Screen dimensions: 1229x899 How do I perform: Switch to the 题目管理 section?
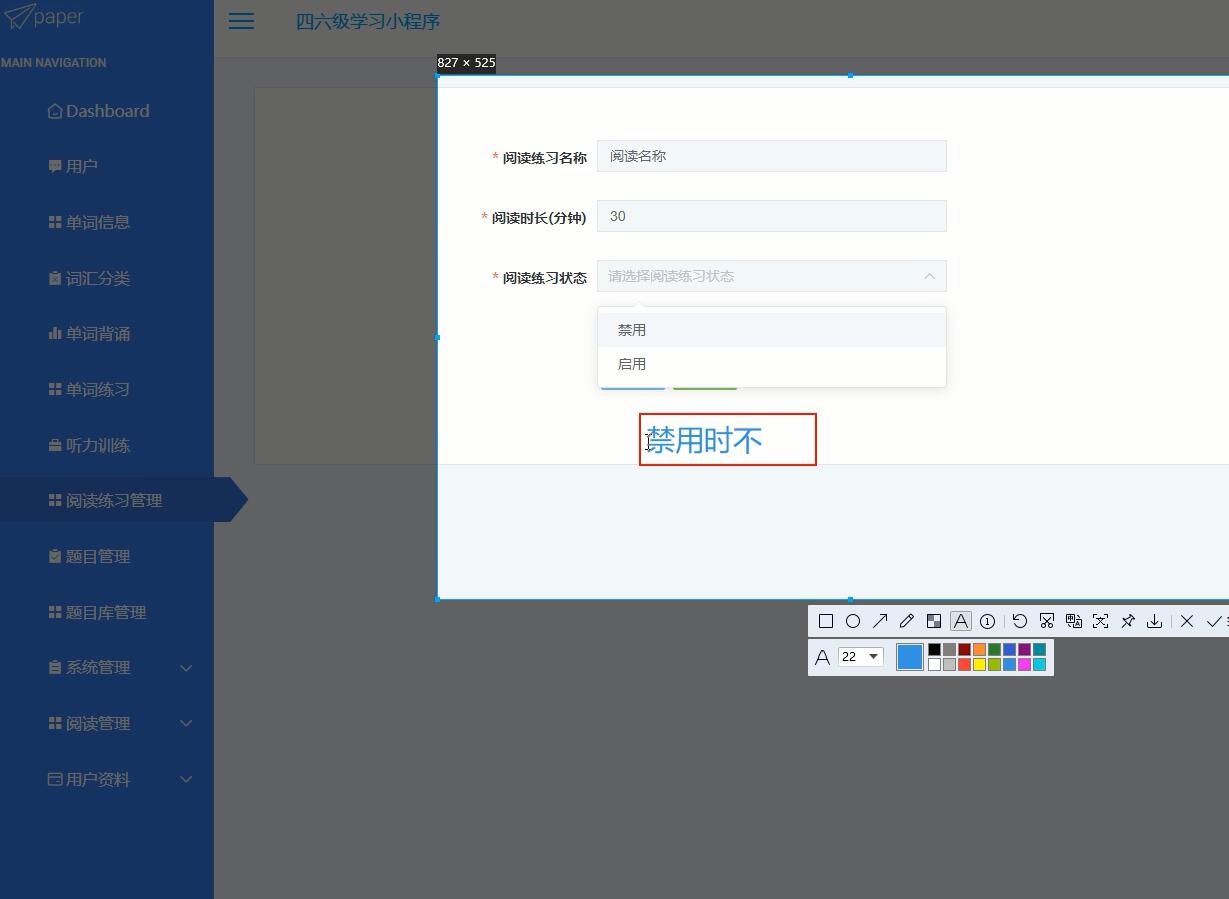point(97,556)
